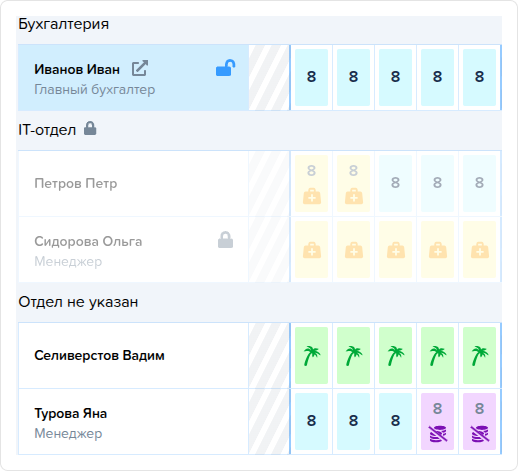Click the Отдел не указан department header
Image resolution: width=518 pixels, height=471 pixels.
click(x=78, y=302)
